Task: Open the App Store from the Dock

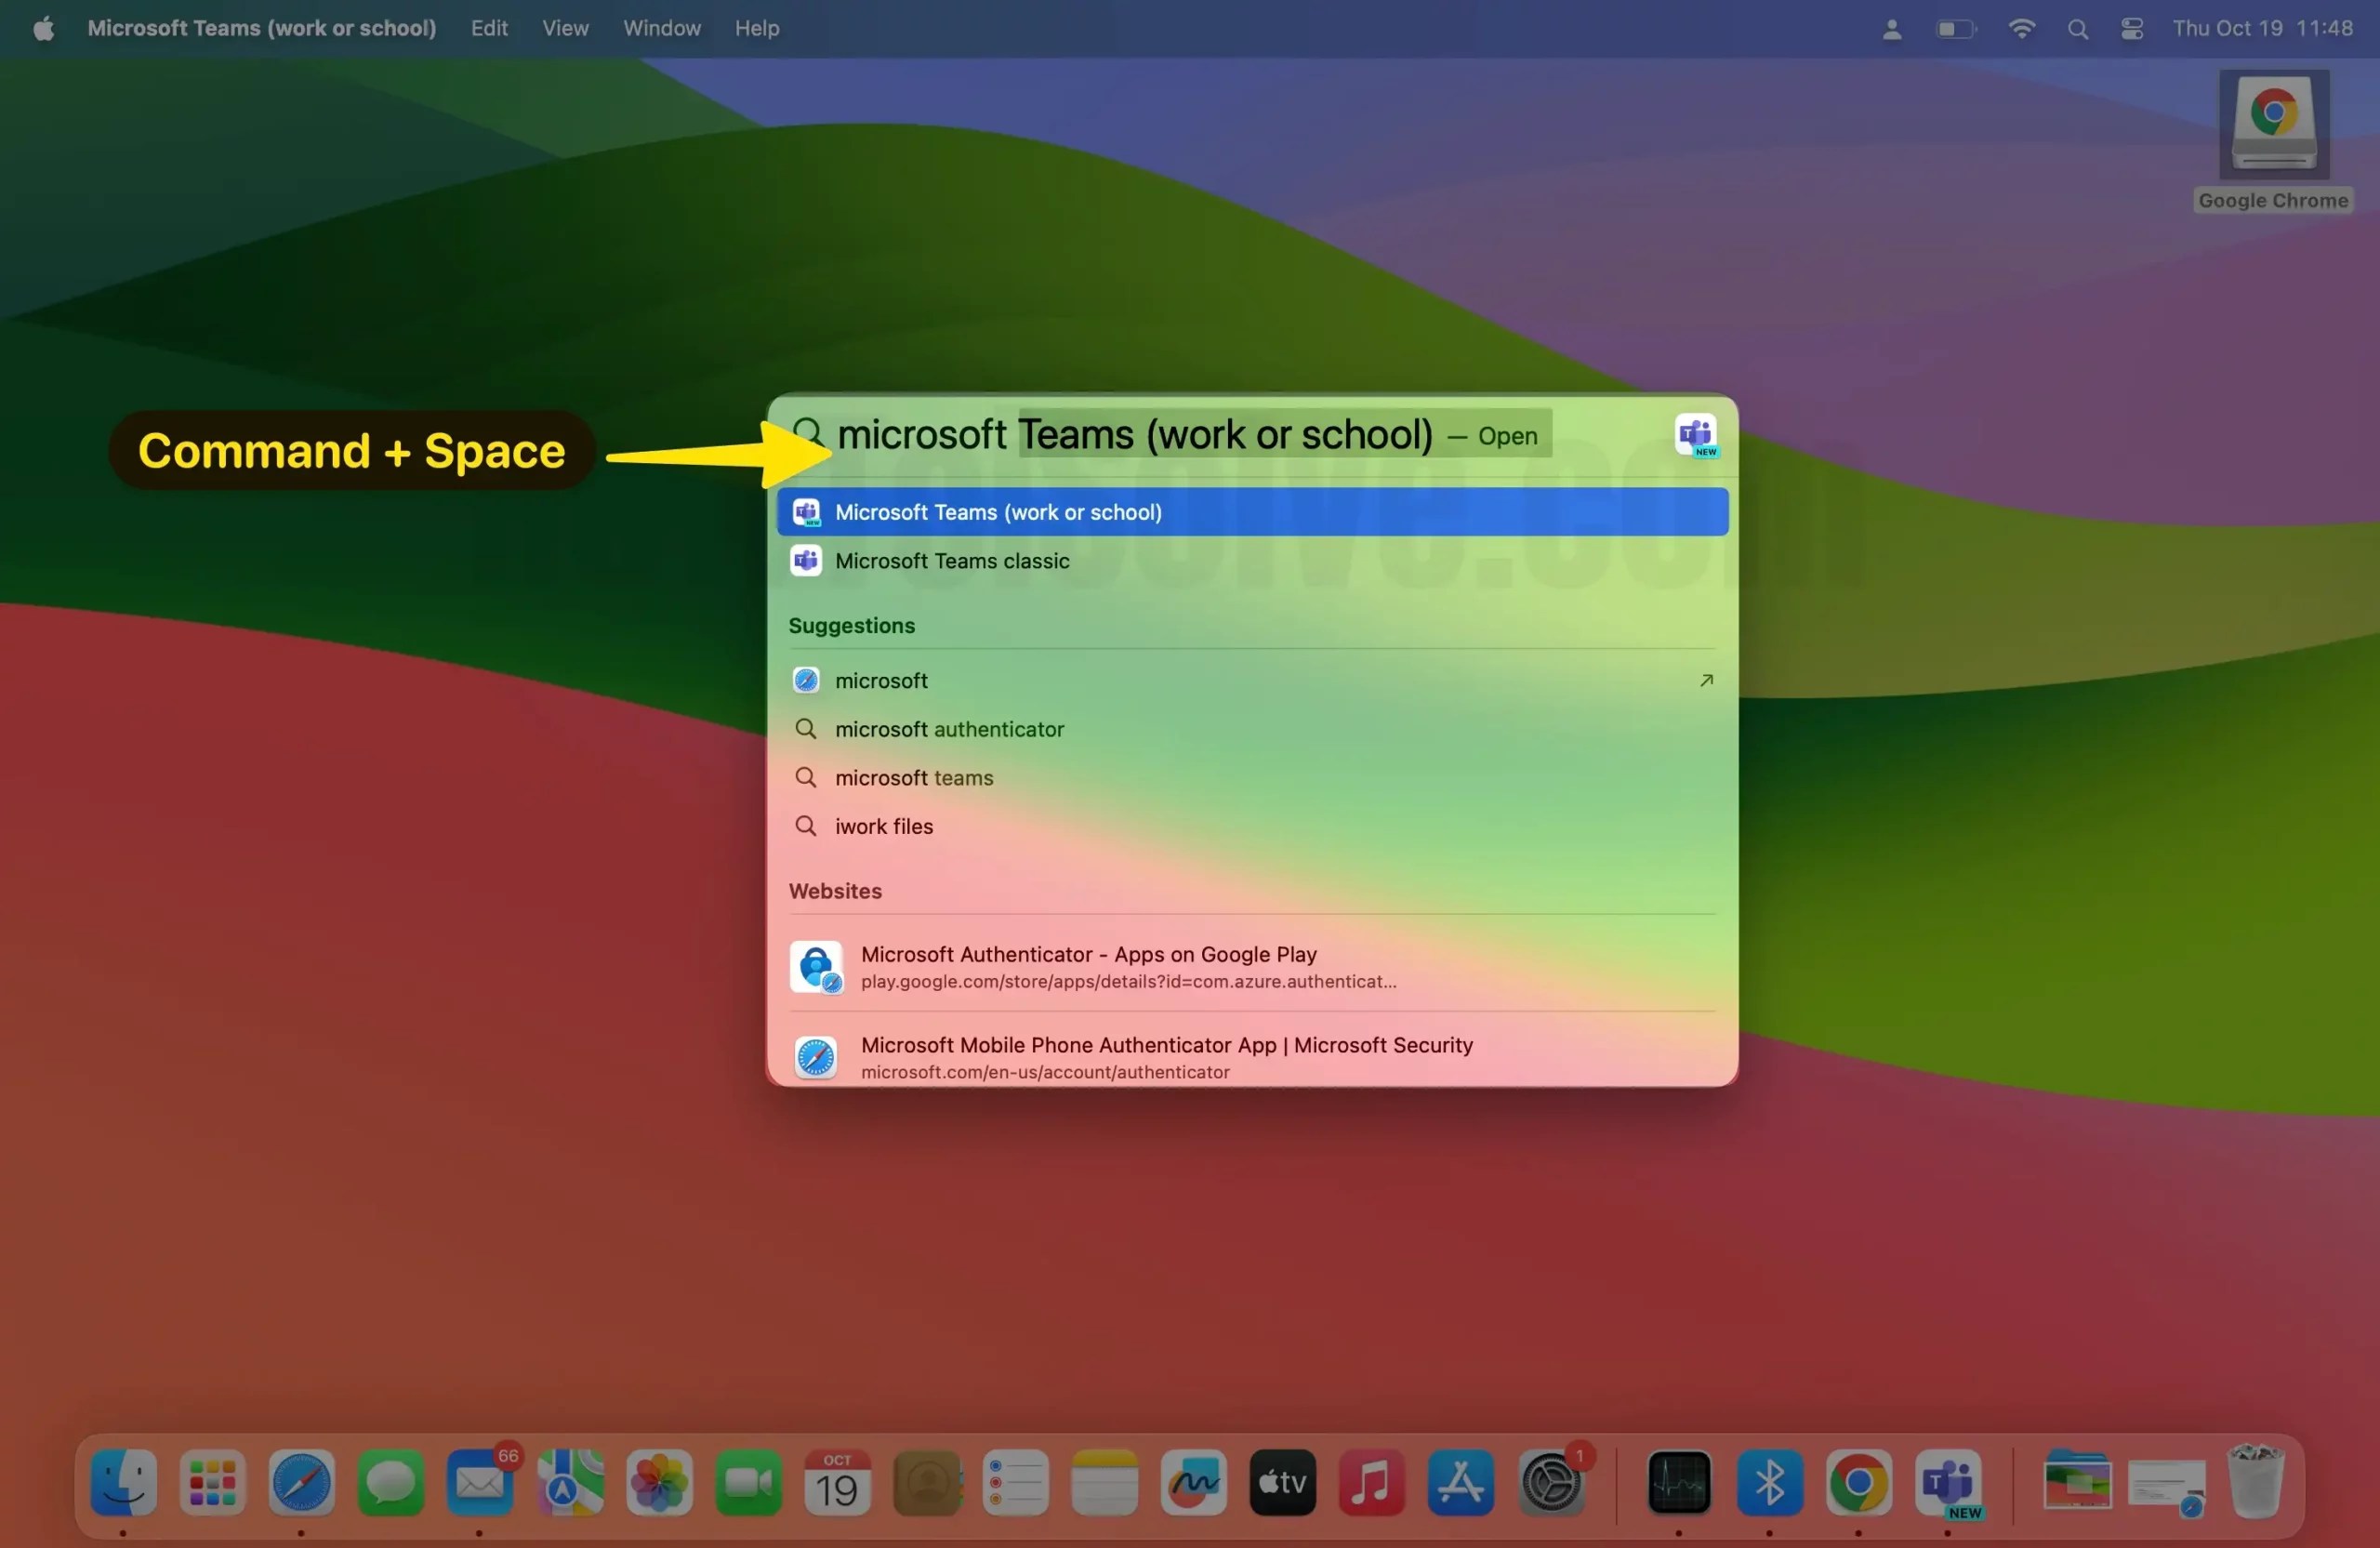Action: pyautogui.click(x=1460, y=1484)
